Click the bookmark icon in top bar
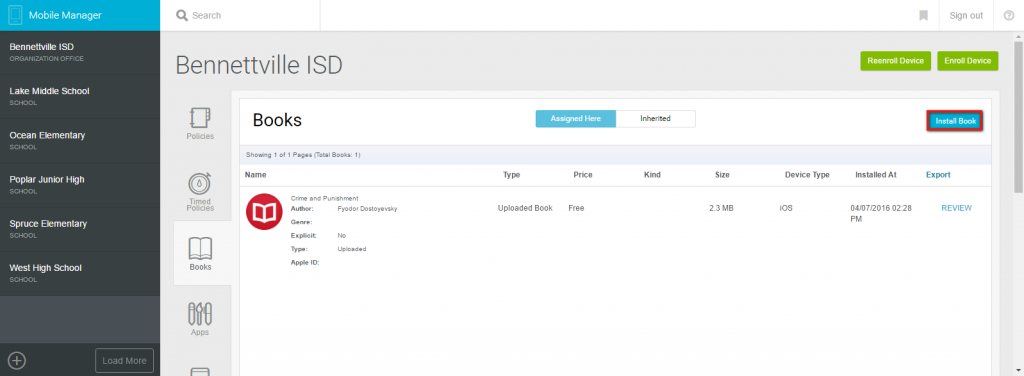 click(923, 15)
